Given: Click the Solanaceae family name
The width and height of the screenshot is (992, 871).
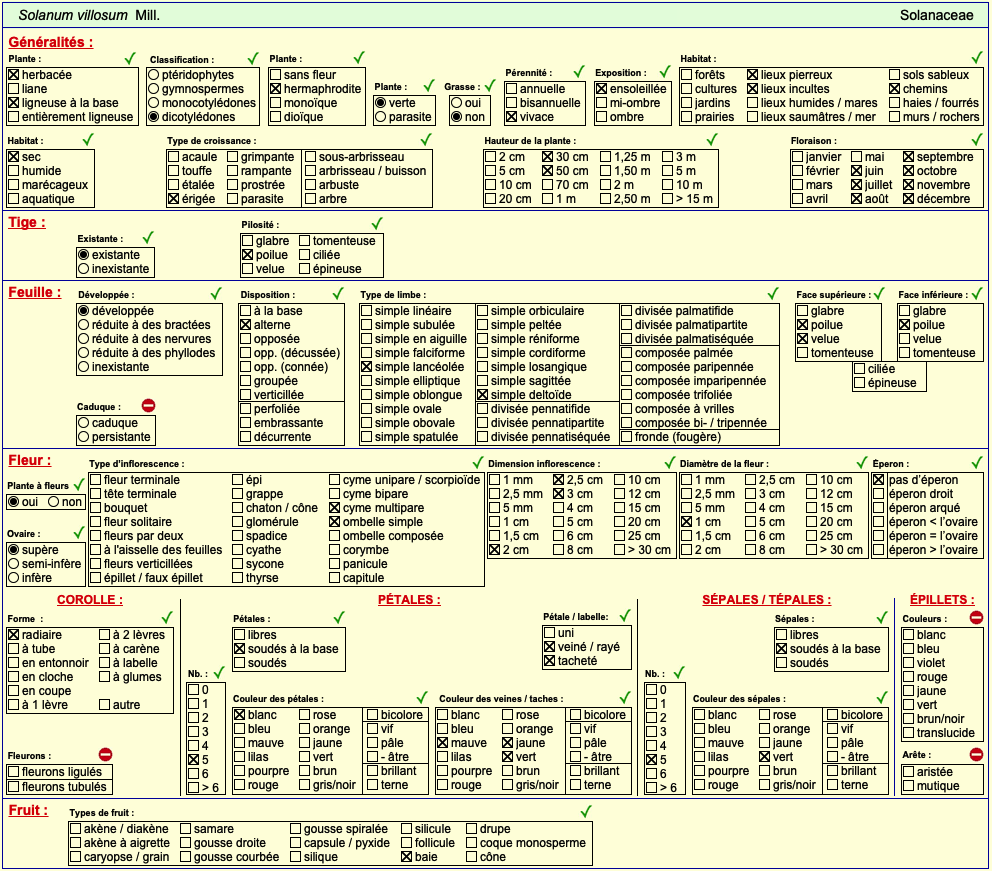Looking at the screenshot, I should (x=936, y=15).
